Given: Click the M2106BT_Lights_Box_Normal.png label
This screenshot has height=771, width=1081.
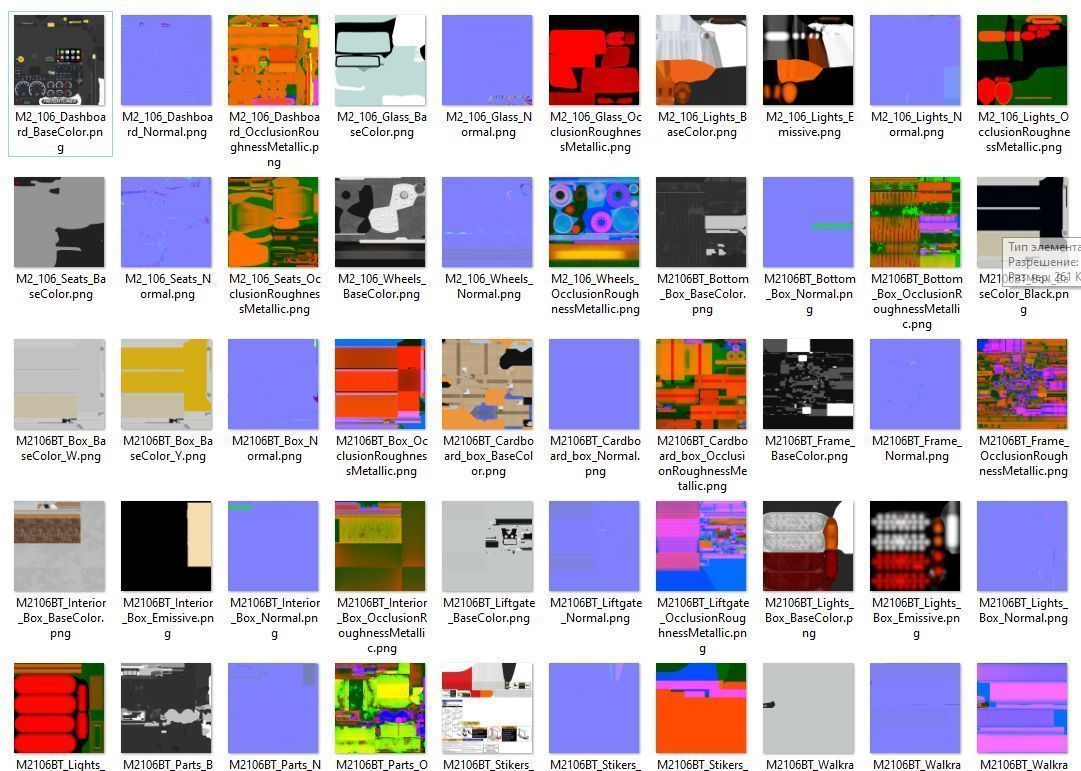Looking at the screenshot, I should coord(1023,610).
